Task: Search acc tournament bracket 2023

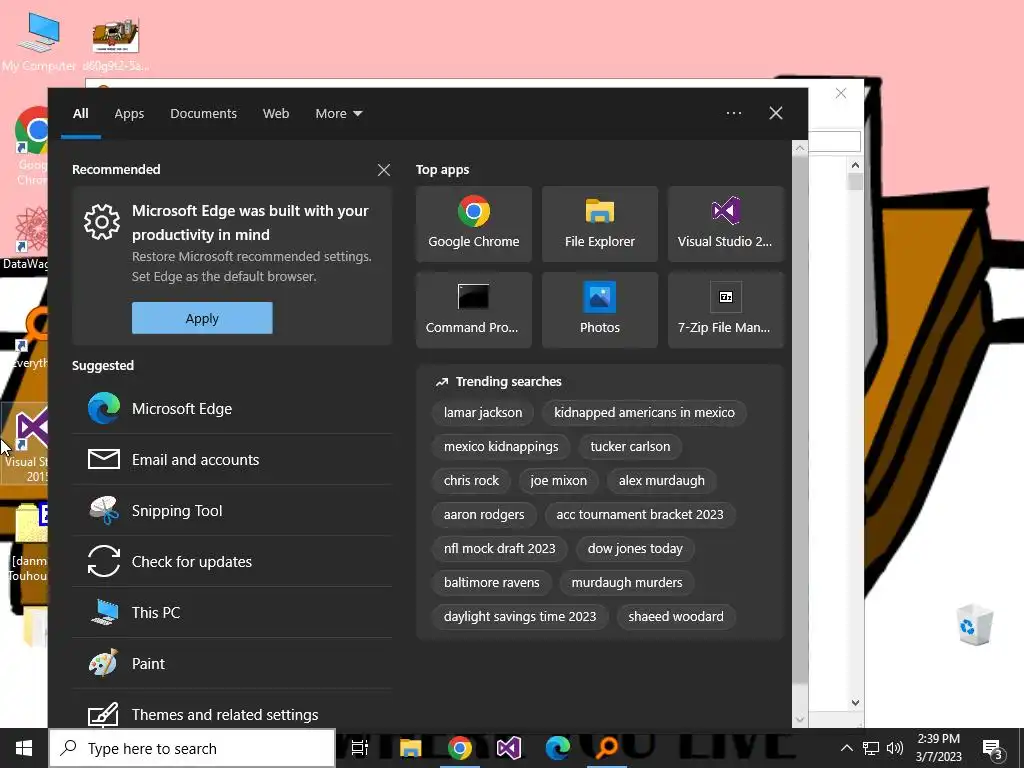Action: click(x=640, y=515)
